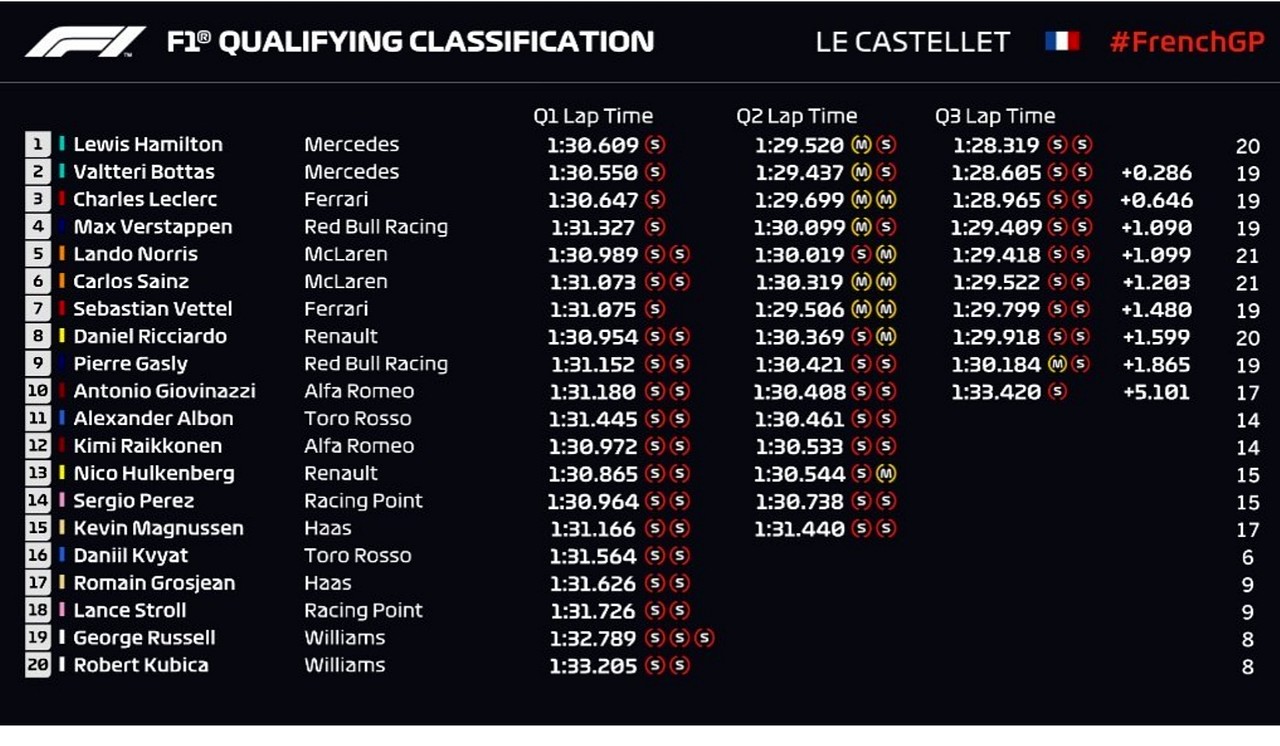Click the LE CASTELLET venue label
The image size is (1280, 746).
pyautogui.click(x=913, y=42)
